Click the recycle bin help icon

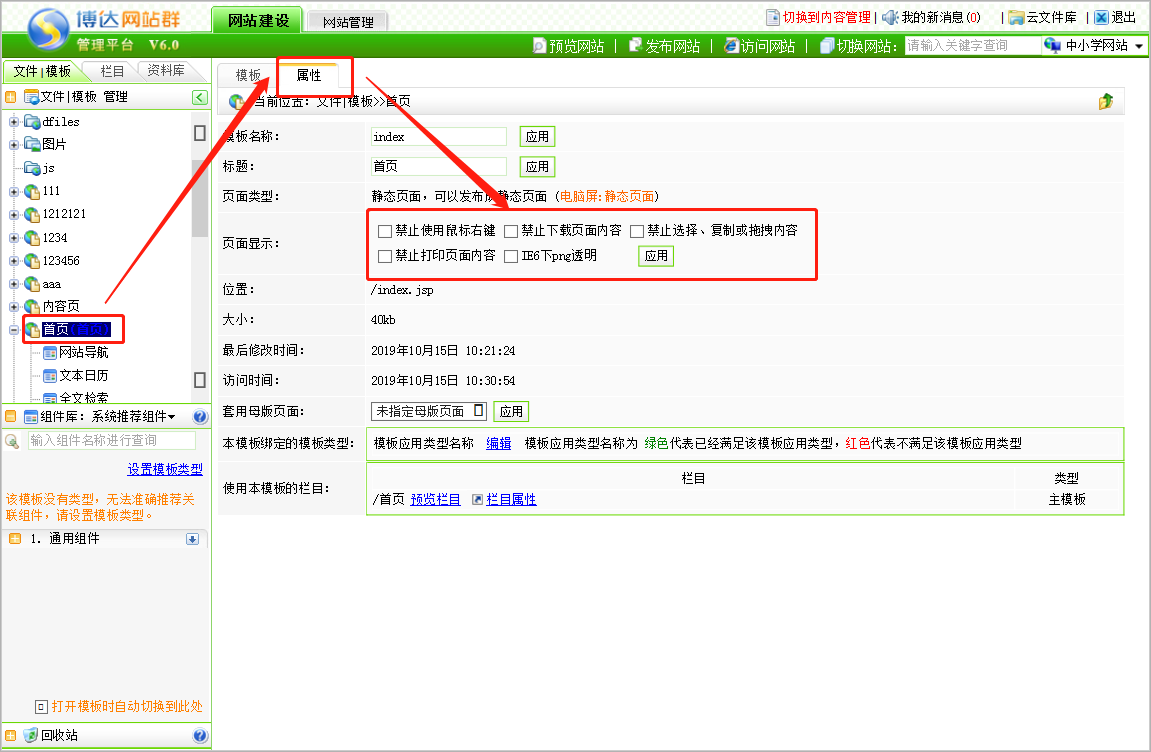(199, 735)
